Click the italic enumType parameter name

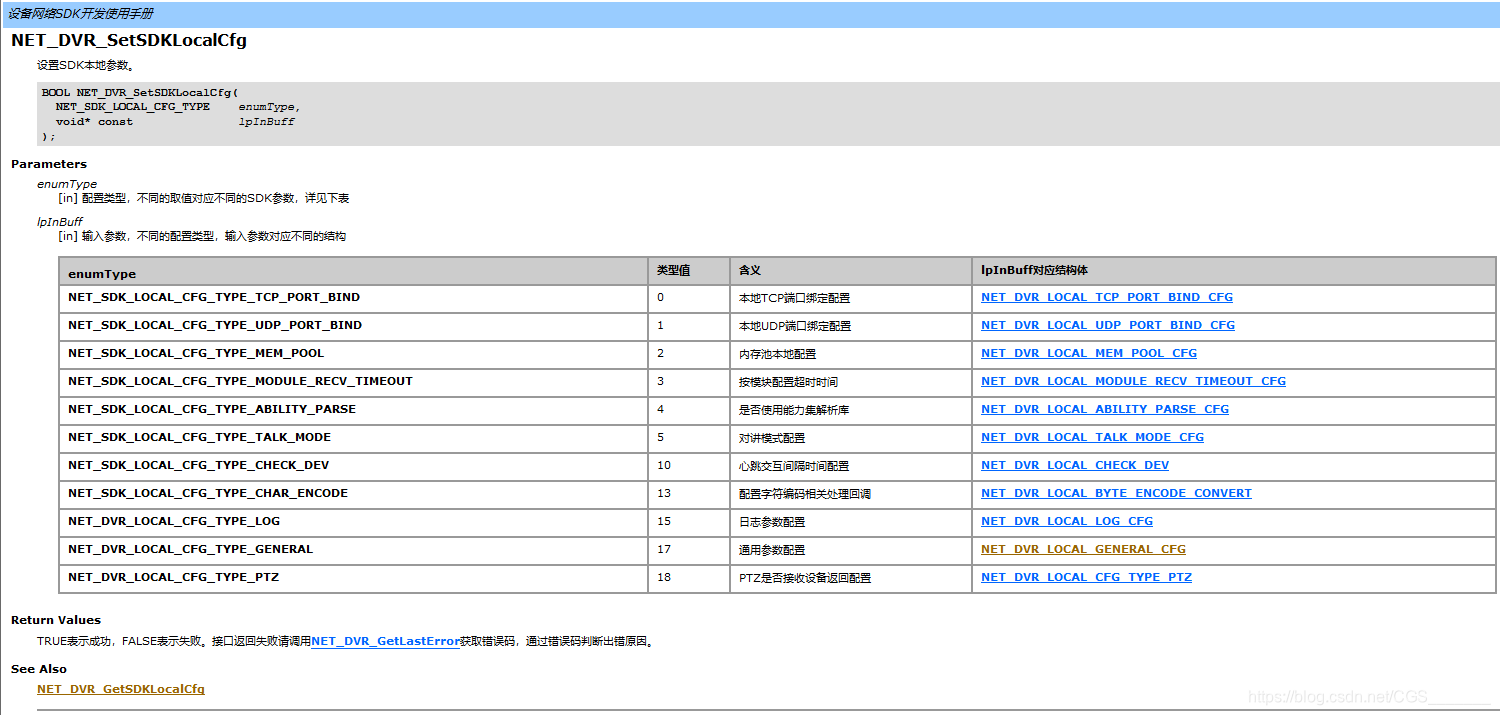[67, 184]
